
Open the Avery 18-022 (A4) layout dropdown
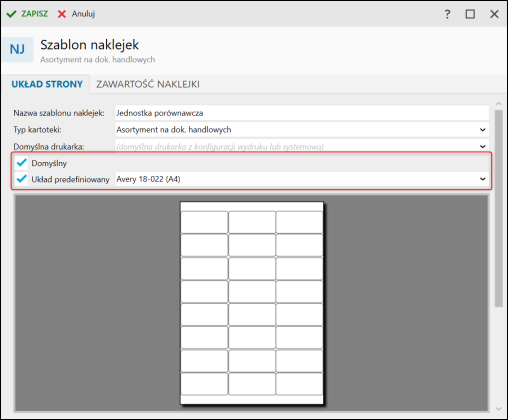click(482, 179)
